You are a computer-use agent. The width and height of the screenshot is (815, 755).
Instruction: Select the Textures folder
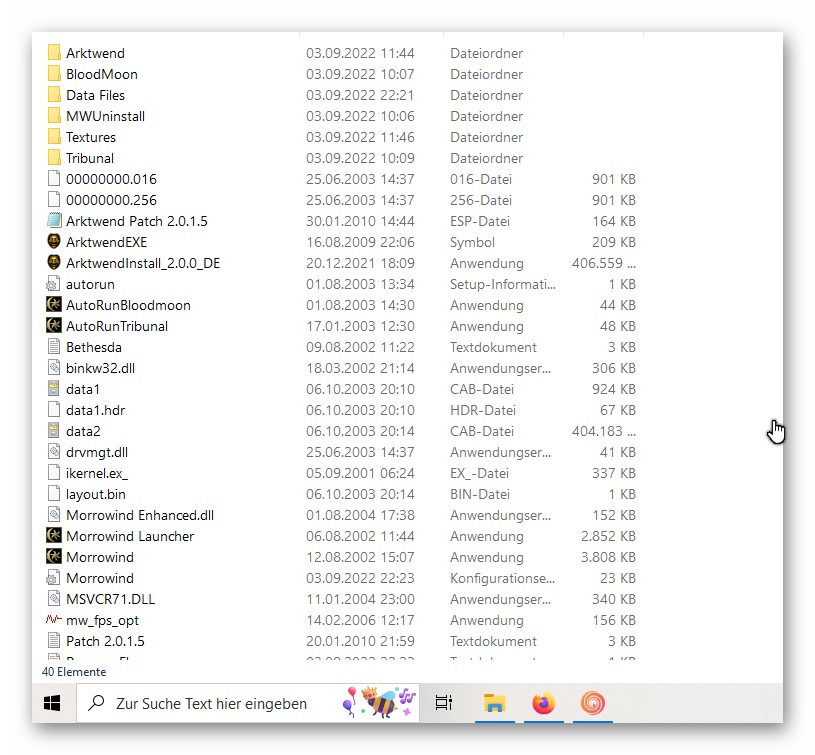[90, 137]
